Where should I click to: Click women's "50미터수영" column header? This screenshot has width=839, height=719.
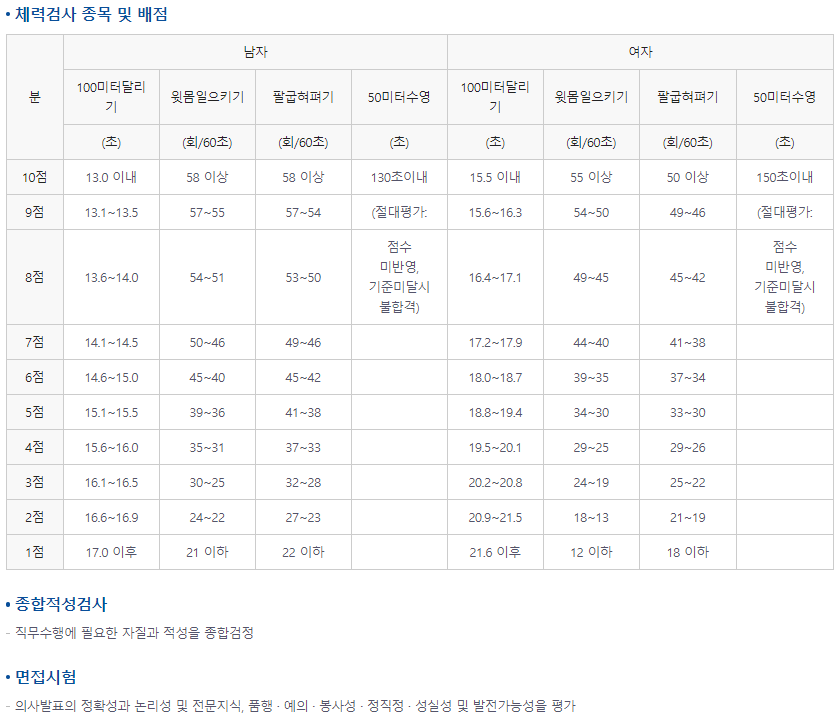point(785,97)
